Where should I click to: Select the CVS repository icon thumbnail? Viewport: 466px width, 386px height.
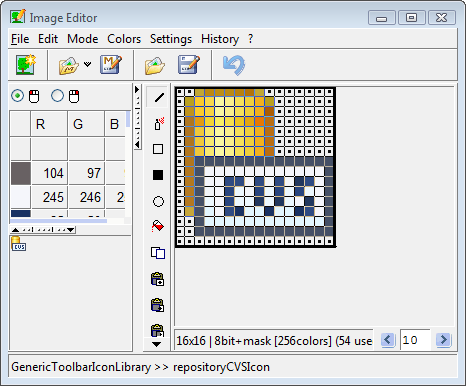point(18,243)
